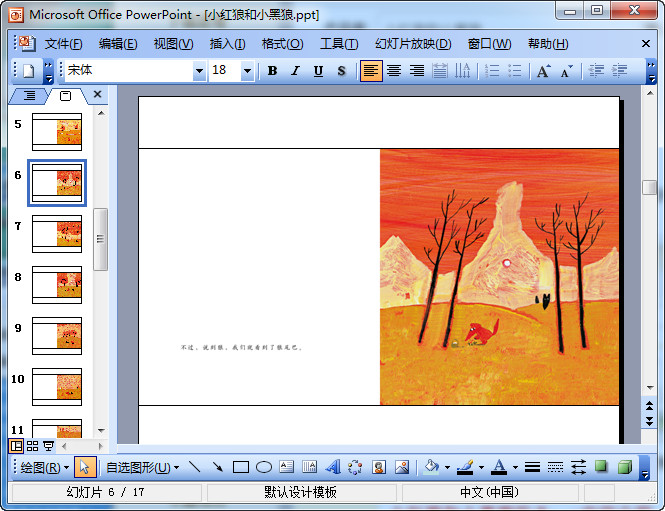Image resolution: width=665 pixels, height=511 pixels.
Task: Set Align Right alignment
Action: (417, 71)
